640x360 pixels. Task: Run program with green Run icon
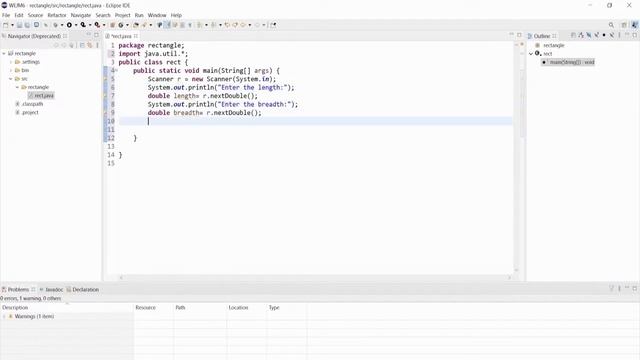tap(69, 25)
